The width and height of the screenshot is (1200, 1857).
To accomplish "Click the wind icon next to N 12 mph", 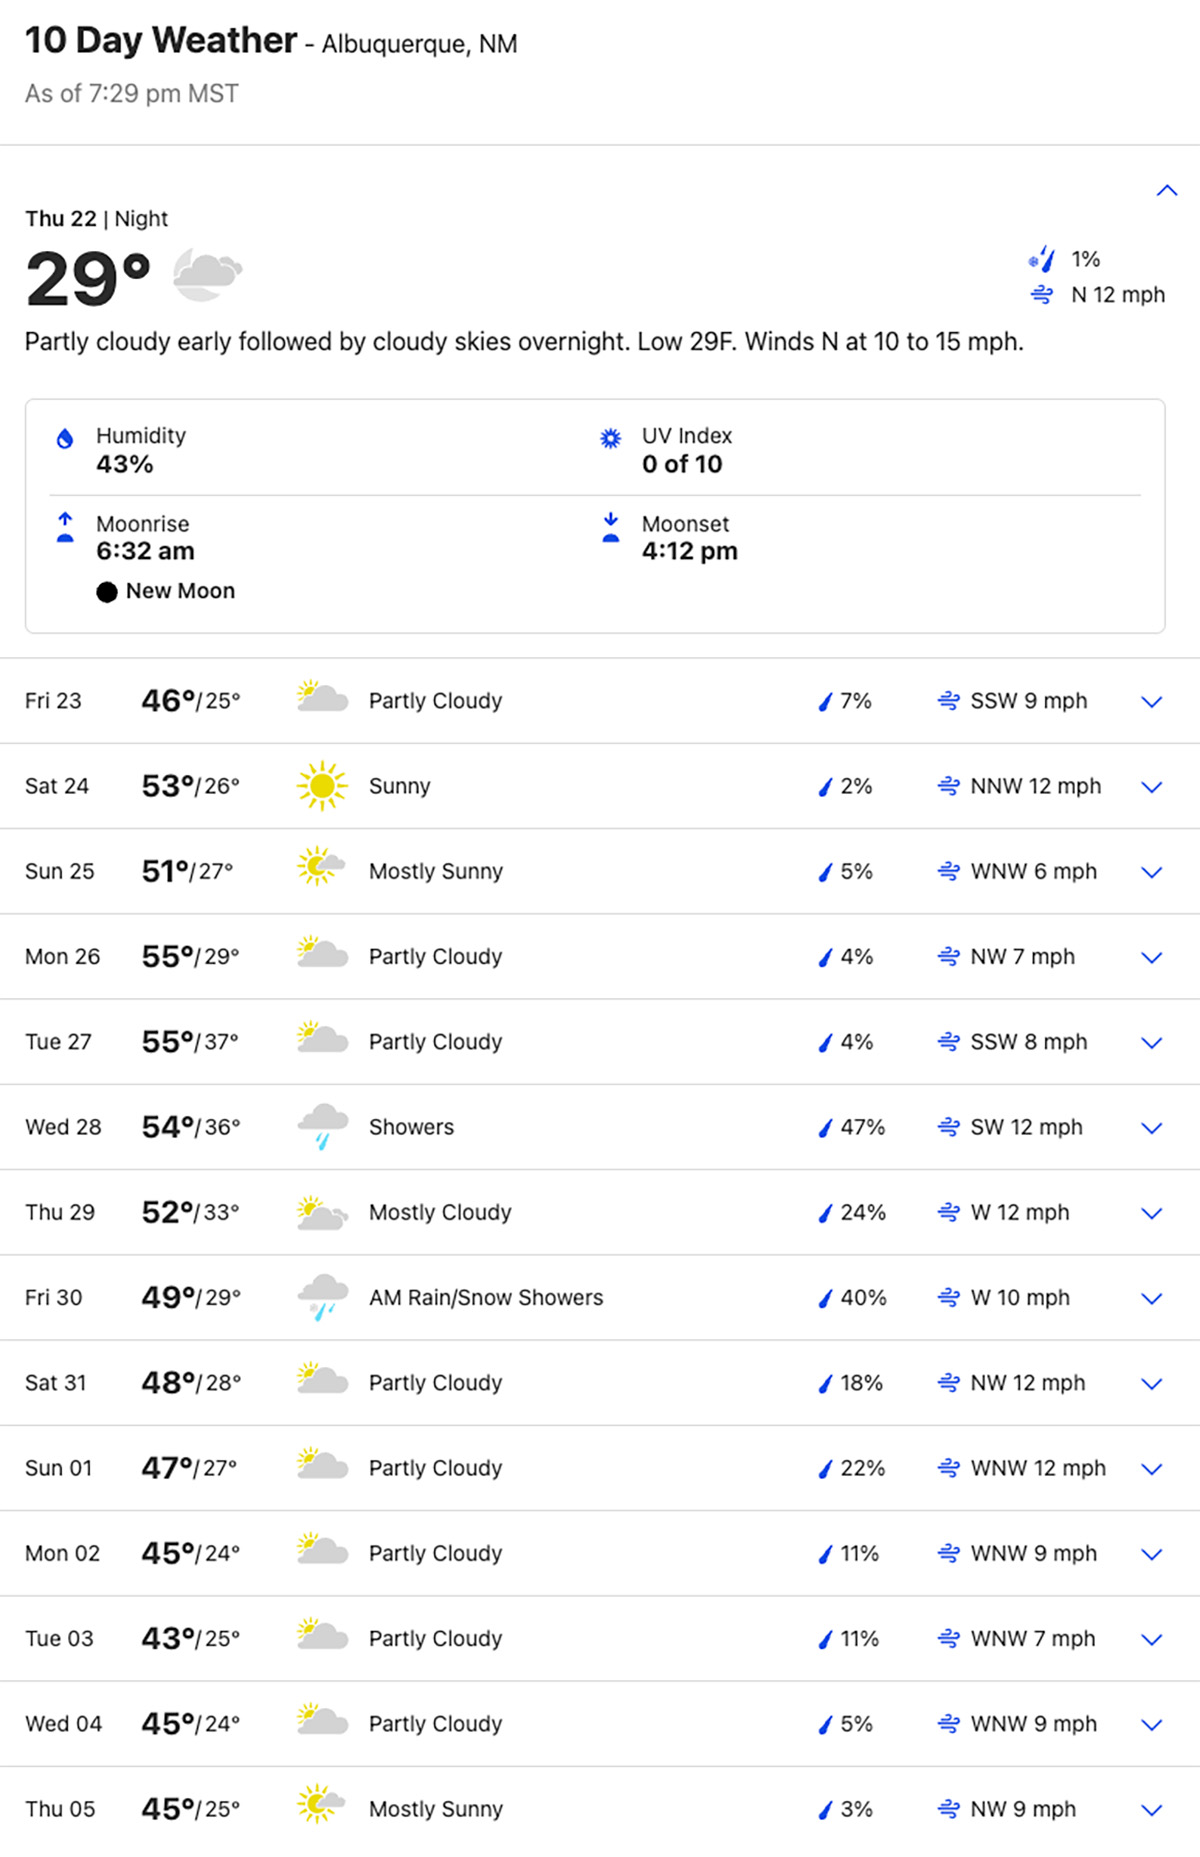I will pos(1042,295).
